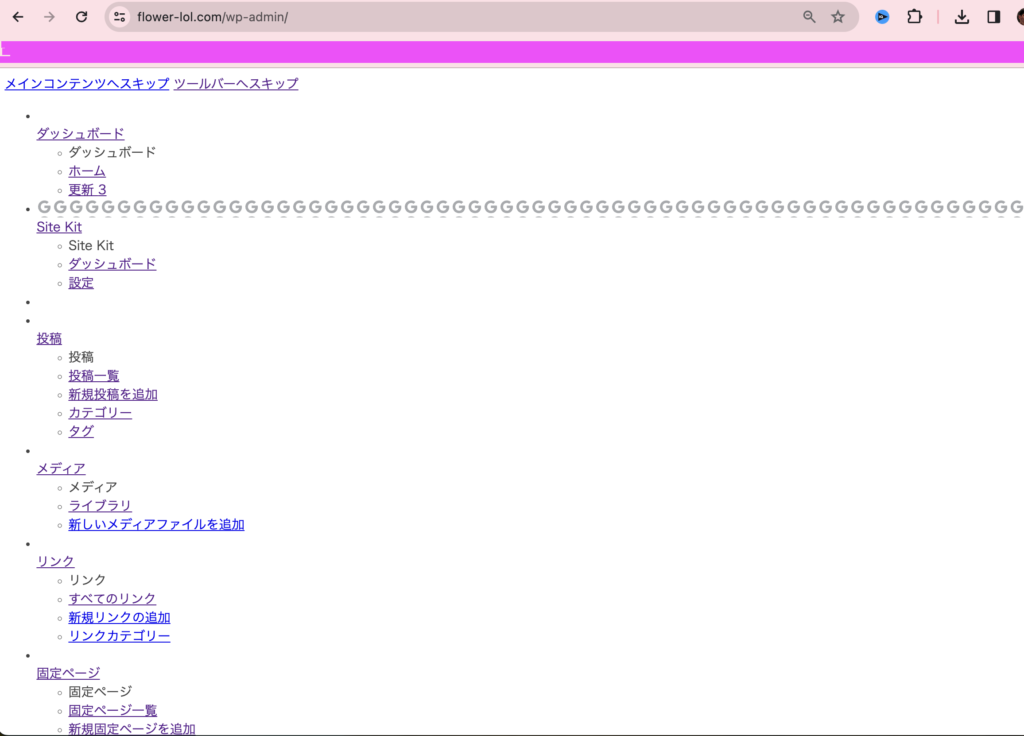
Task: Open the リンクカテゴリー link
Action: click(x=119, y=636)
